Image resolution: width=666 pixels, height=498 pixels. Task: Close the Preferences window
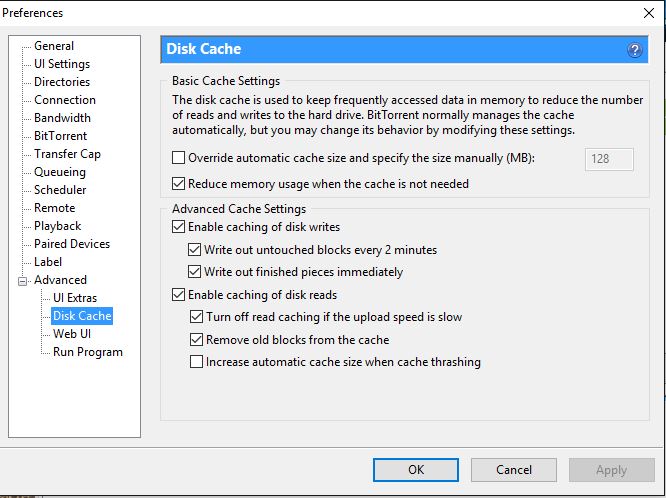(646, 13)
